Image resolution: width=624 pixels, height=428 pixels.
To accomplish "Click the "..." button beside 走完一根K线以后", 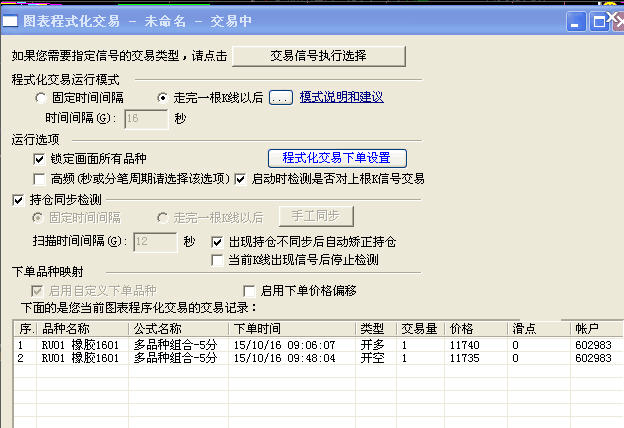I will tap(280, 98).
